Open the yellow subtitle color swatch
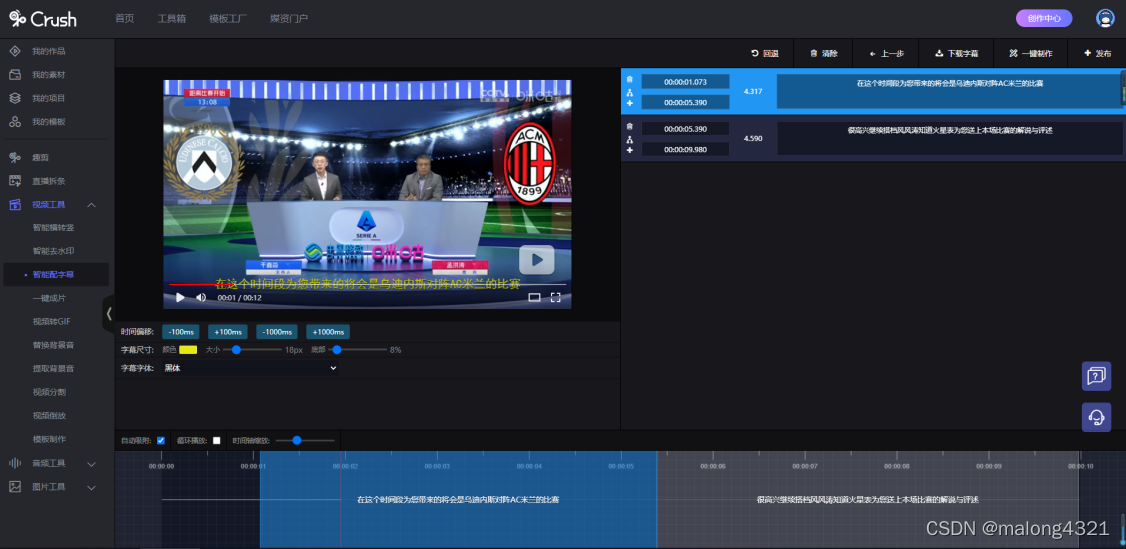The image size is (1126, 549). 188,349
